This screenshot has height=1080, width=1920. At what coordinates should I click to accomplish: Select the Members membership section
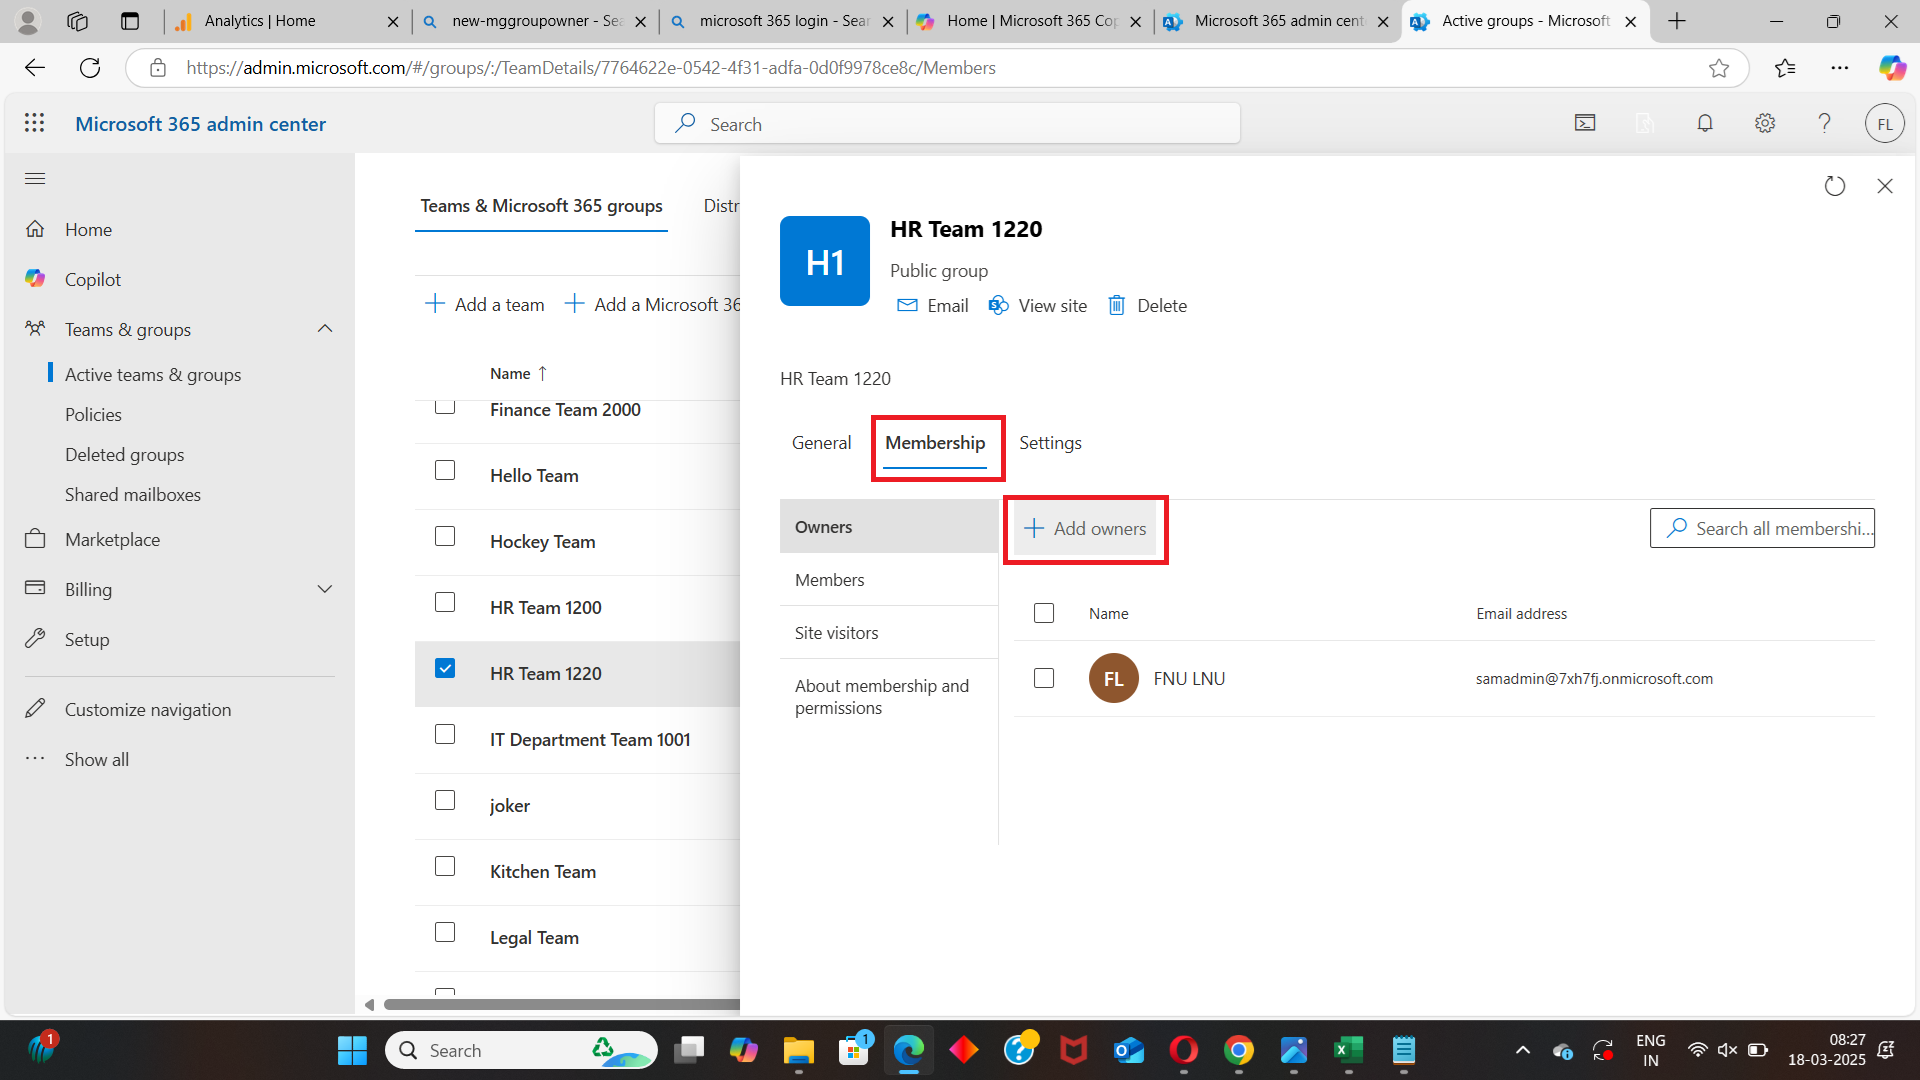(889, 580)
